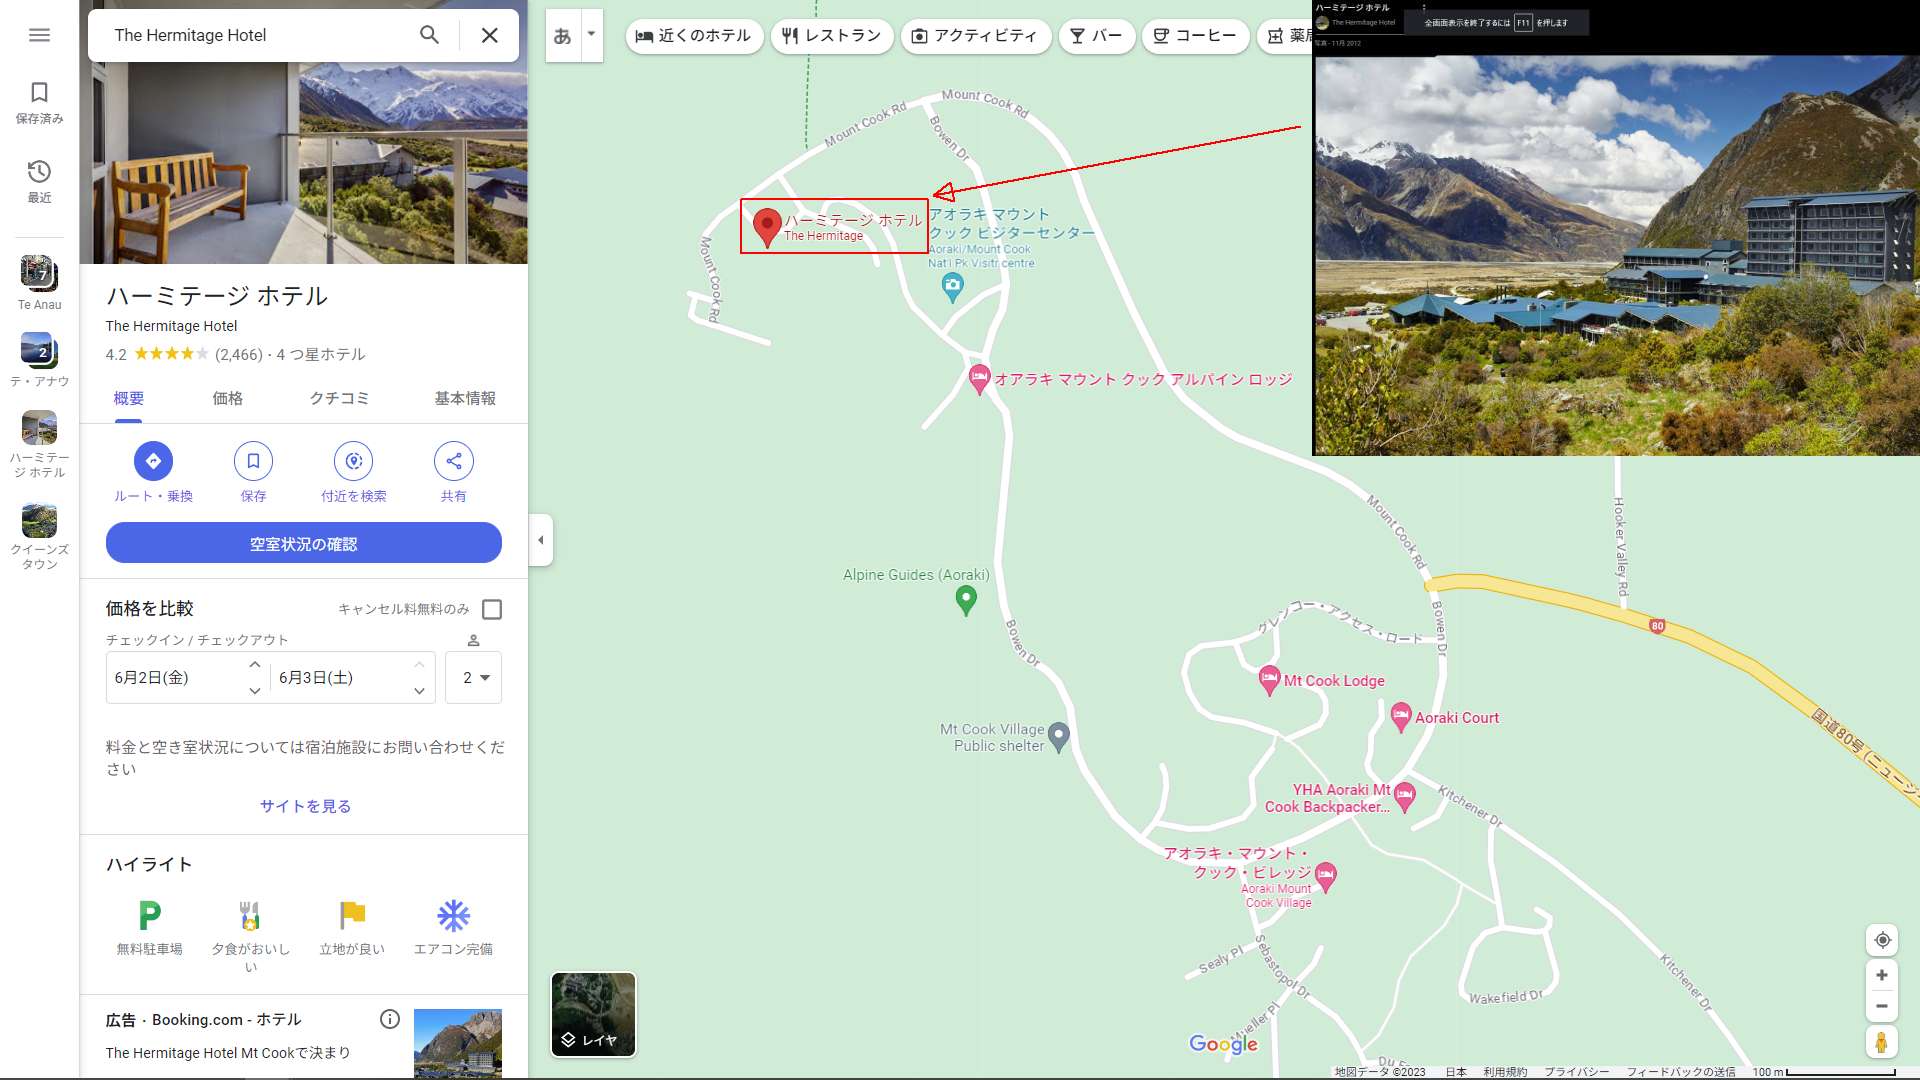
Task: Click the ad info circle icon
Action: pos(390,1019)
